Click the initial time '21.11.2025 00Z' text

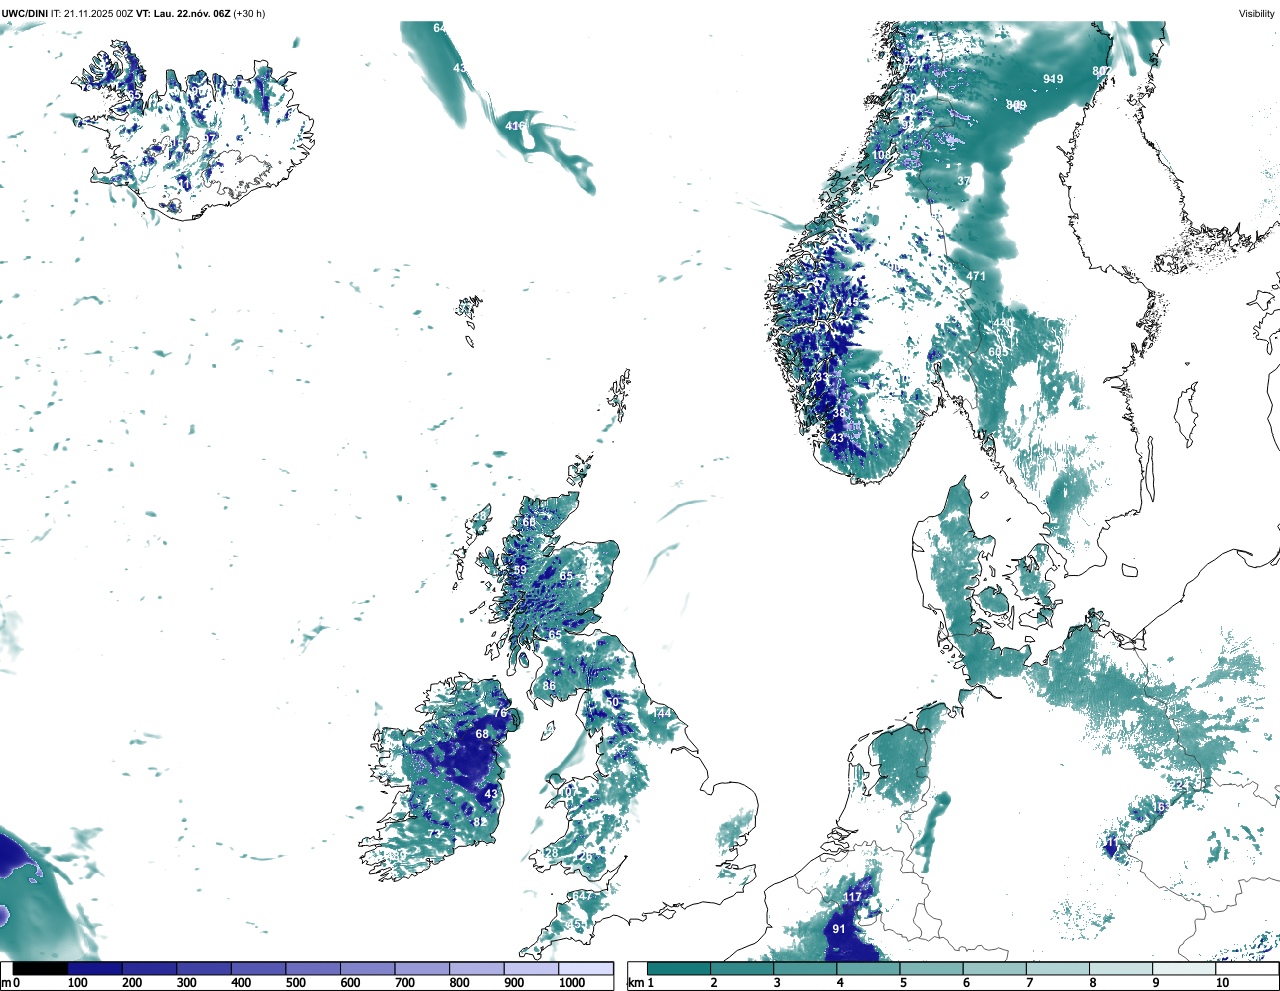[x=99, y=14]
